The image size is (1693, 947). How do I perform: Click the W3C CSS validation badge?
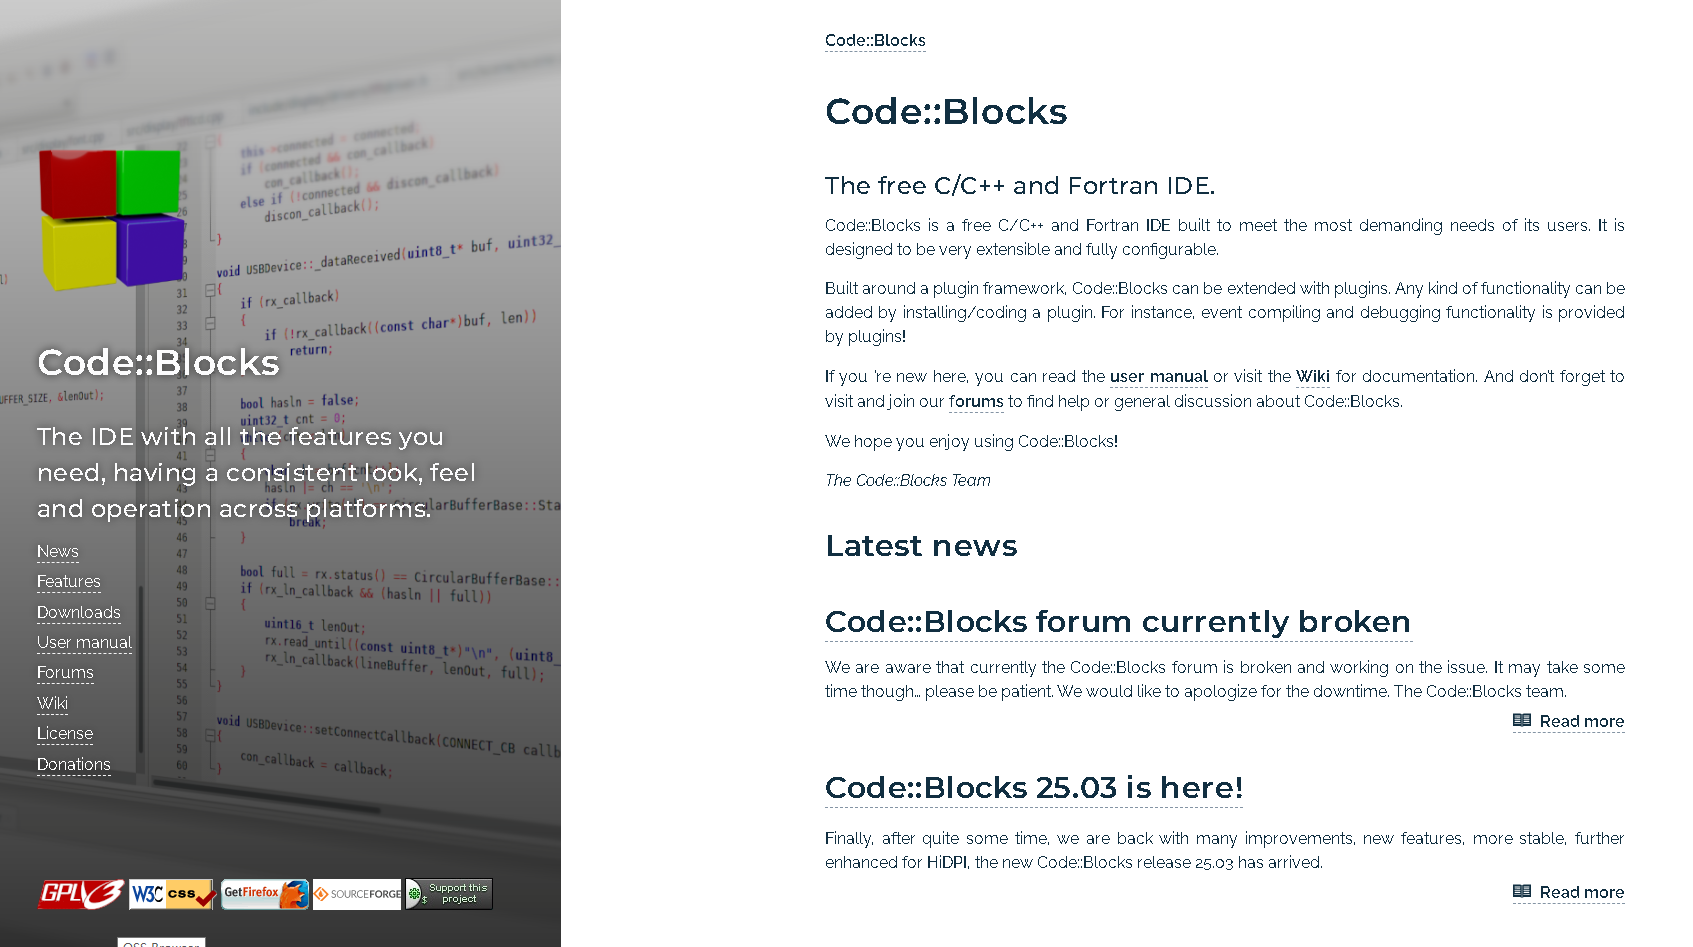[x=172, y=893]
